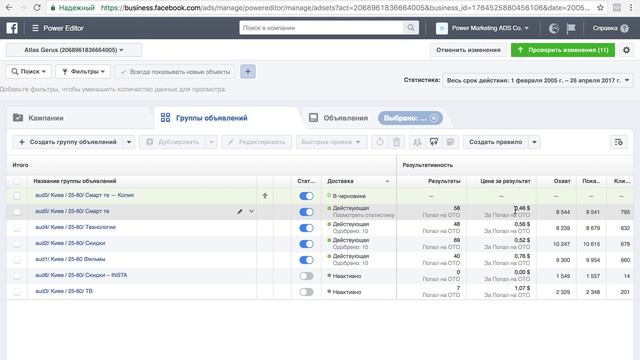Open the Посмотреть статистику link
Image resolution: width=640 pixels, height=360 pixels.
coord(363,215)
